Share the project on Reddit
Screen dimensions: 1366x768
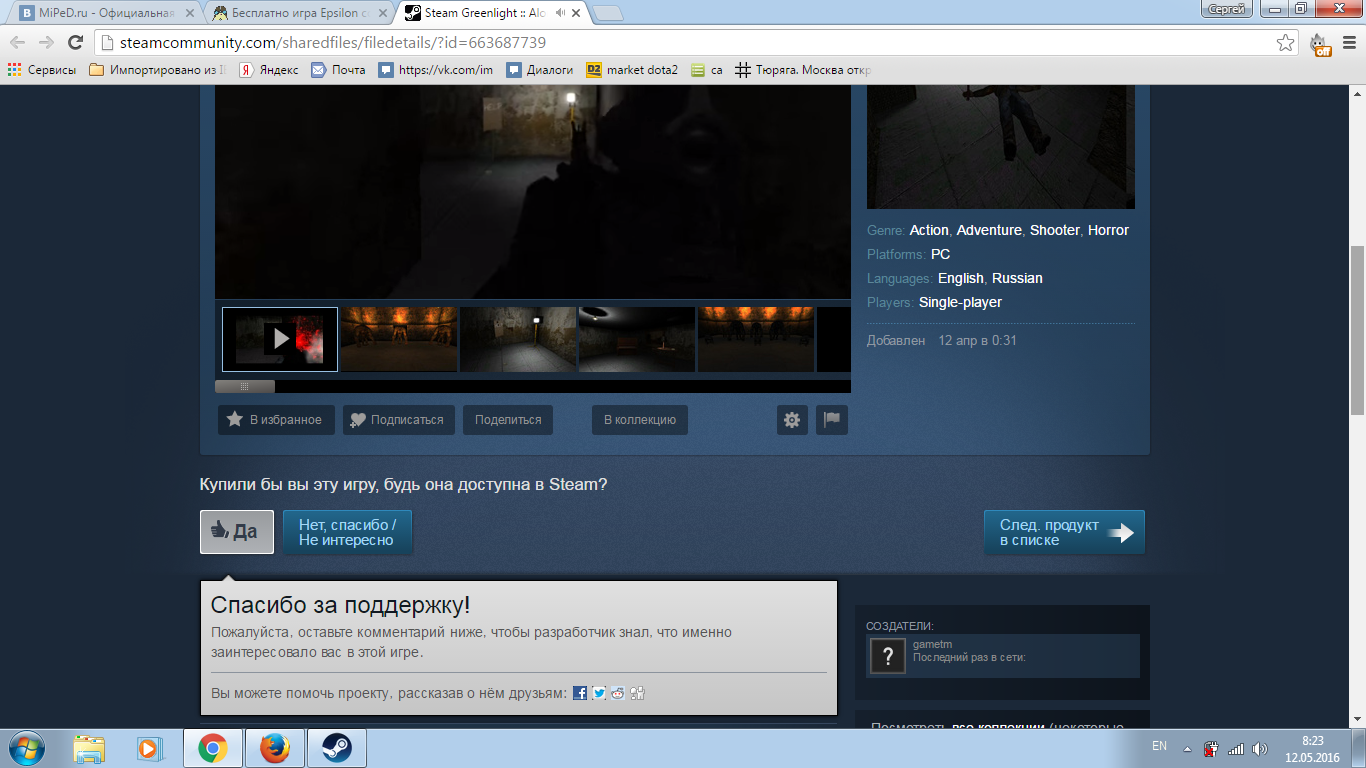(x=618, y=693)
